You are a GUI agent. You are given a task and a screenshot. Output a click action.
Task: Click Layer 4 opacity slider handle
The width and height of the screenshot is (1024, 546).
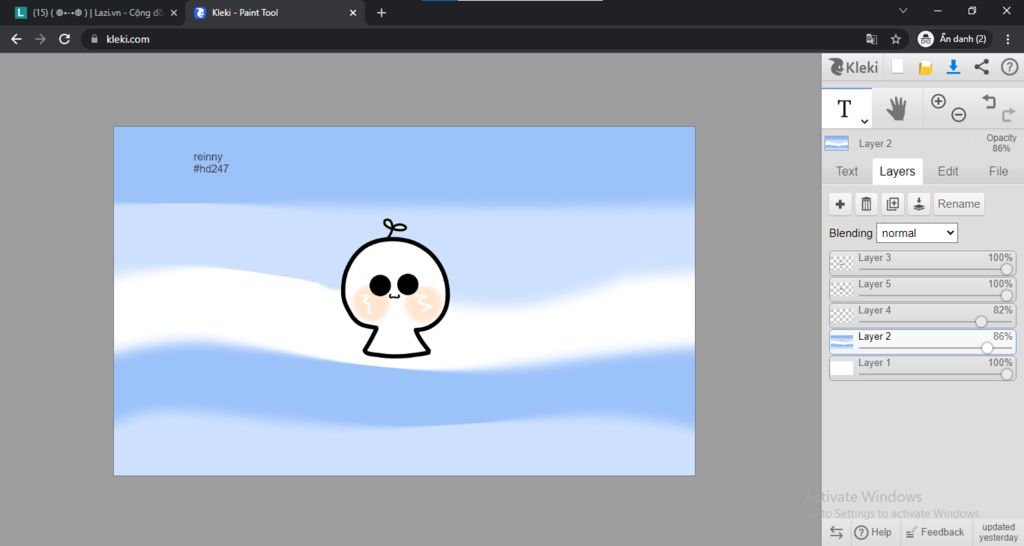tap(981, 321)
